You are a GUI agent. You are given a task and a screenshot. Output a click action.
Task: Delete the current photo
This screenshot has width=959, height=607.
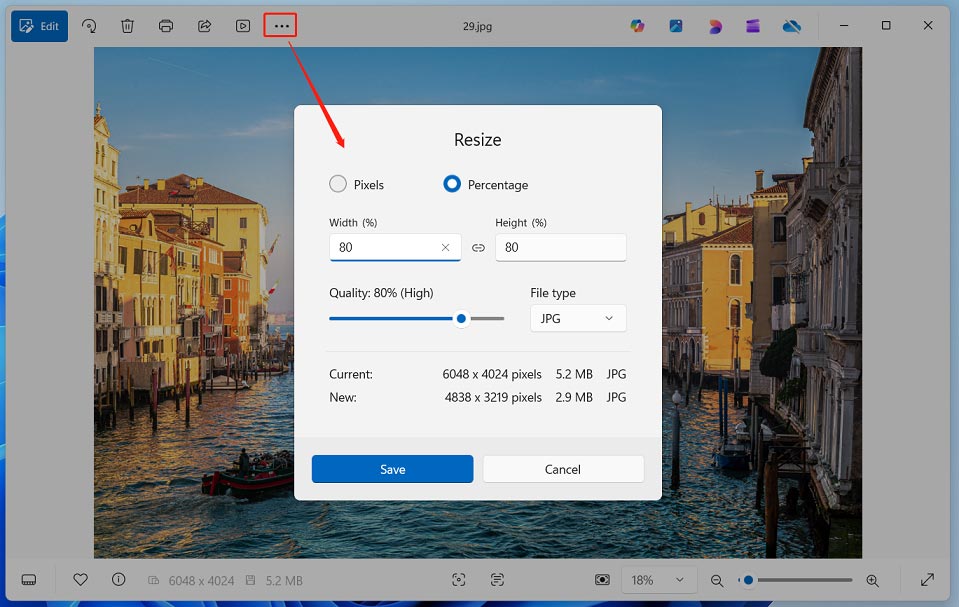point(127,25)
